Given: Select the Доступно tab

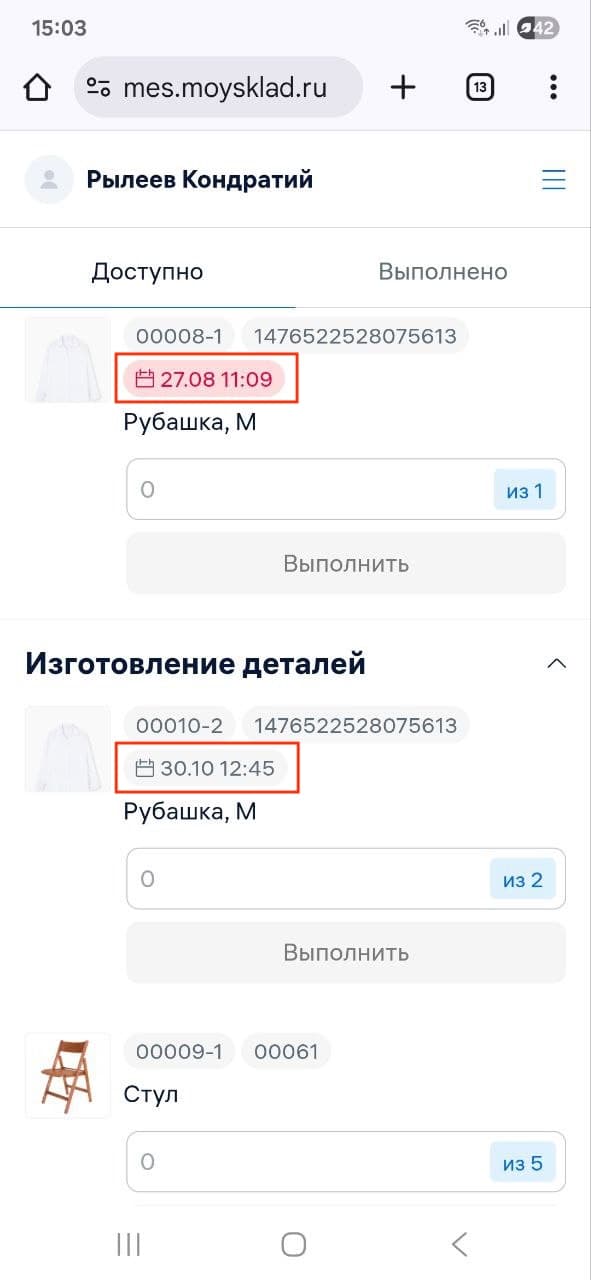Looking at the screenshot, I should coord(147,270).
